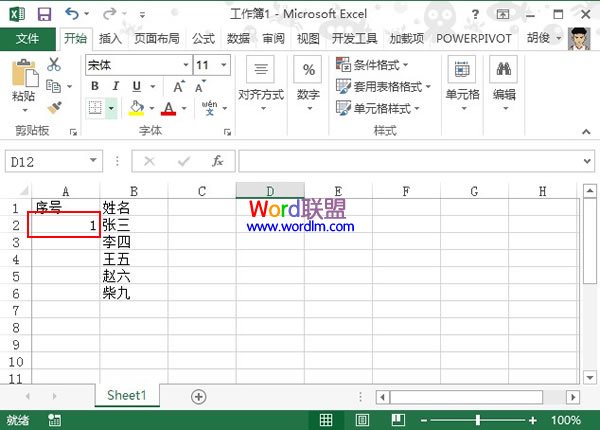Switch to the 开发工具 ribbon tab
Screen dimensions: 600x430
point(354,39)
